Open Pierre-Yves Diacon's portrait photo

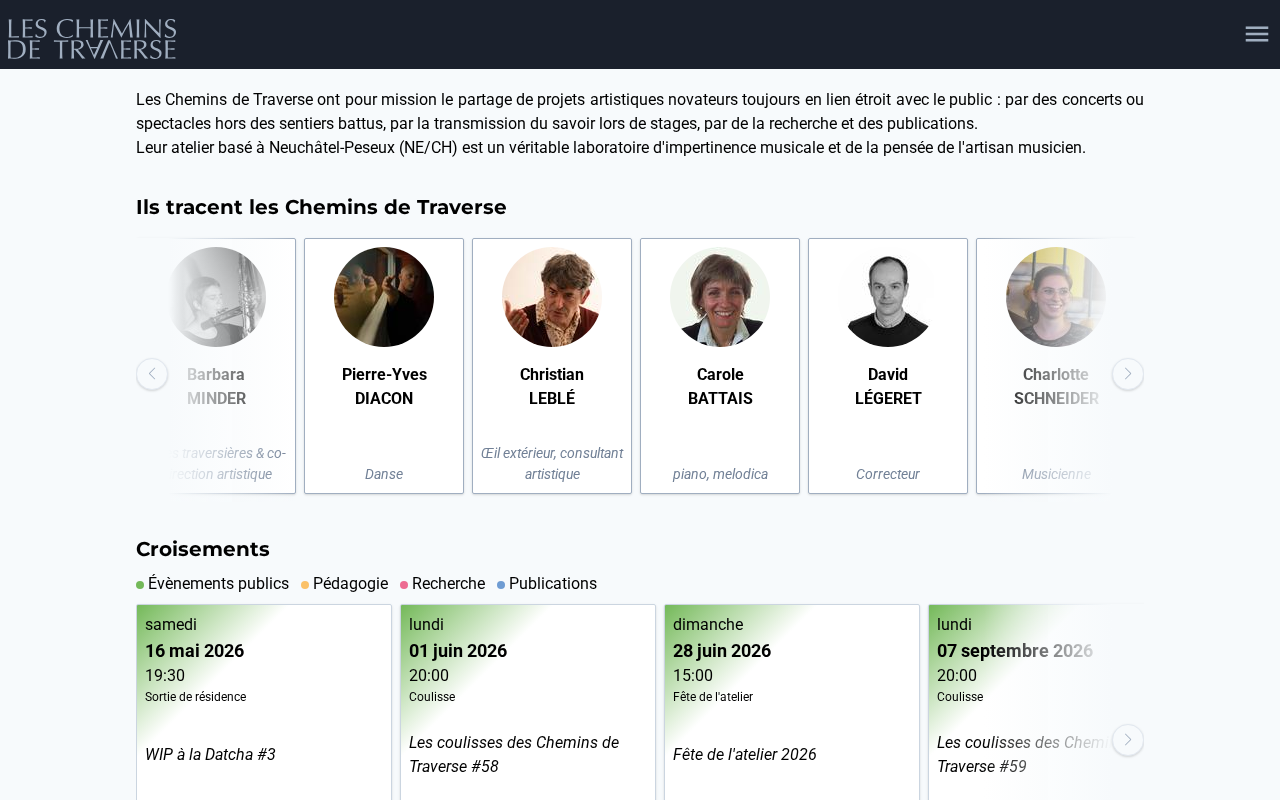tap(384, 297)
